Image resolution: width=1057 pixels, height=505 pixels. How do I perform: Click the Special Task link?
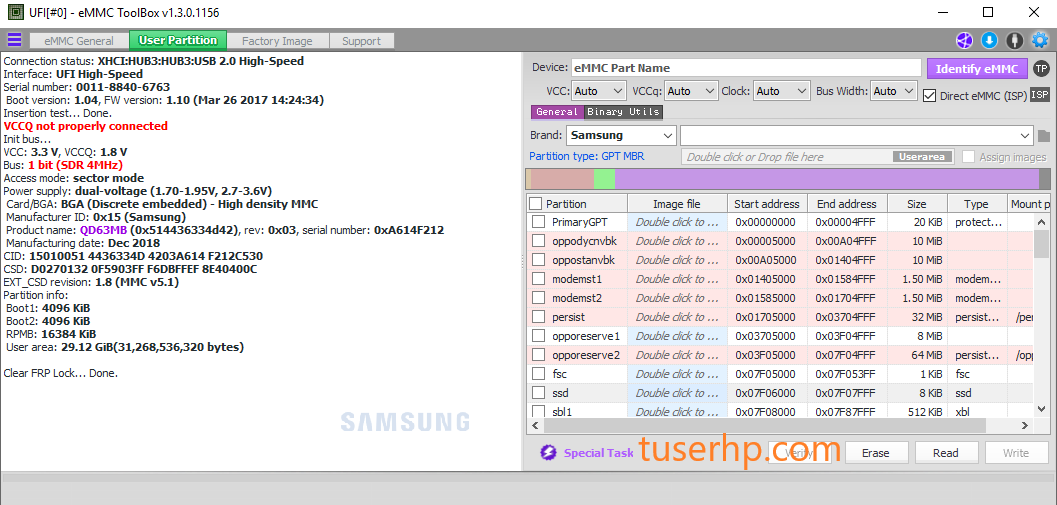tap(599, 453)
